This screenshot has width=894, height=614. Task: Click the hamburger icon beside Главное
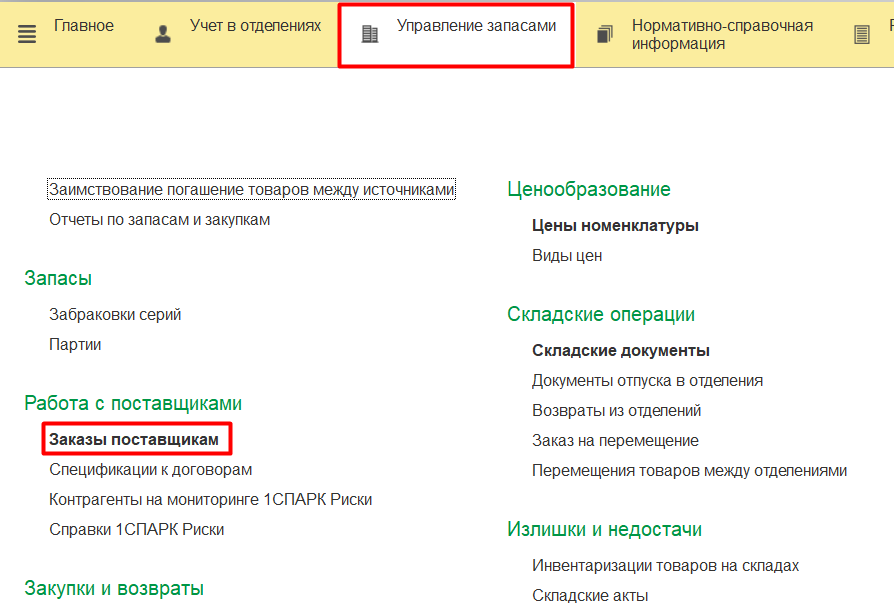tap(27, 34)
